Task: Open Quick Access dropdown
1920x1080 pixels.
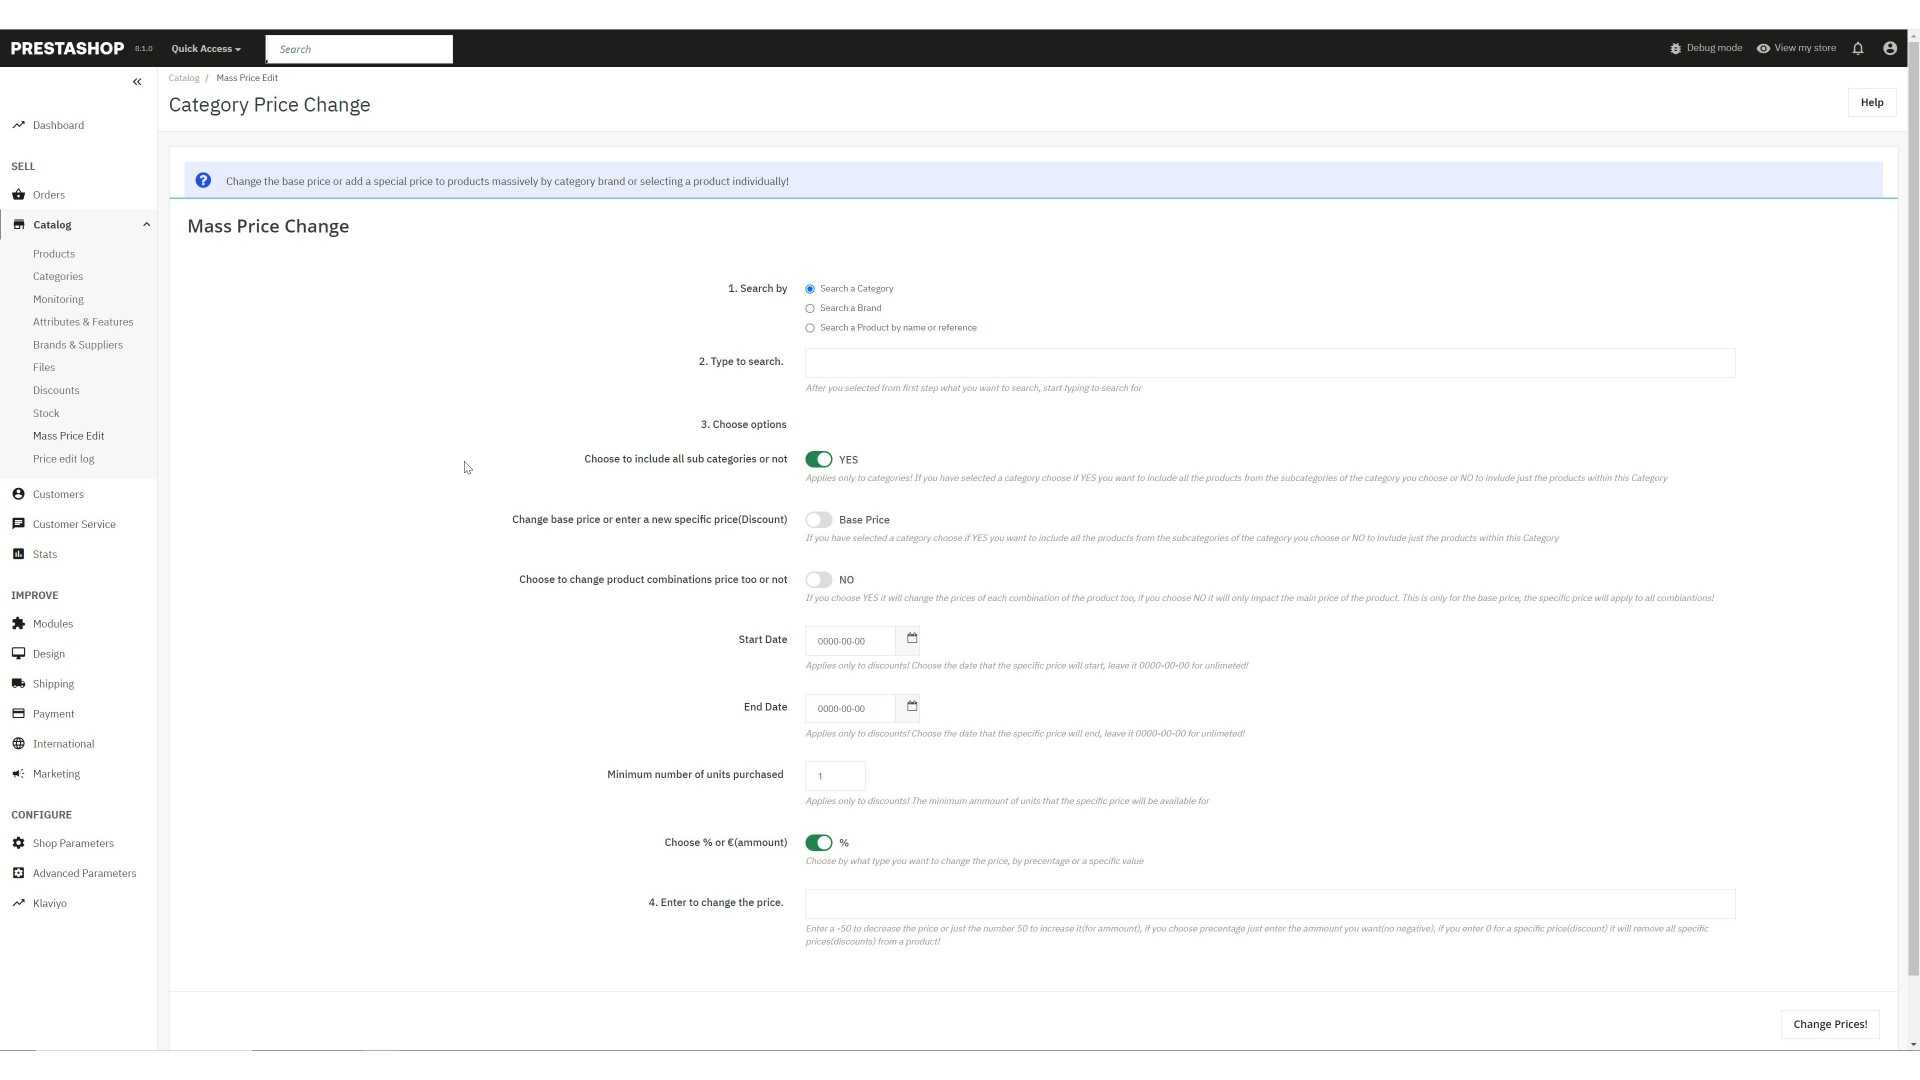Action: click(206, 49)
